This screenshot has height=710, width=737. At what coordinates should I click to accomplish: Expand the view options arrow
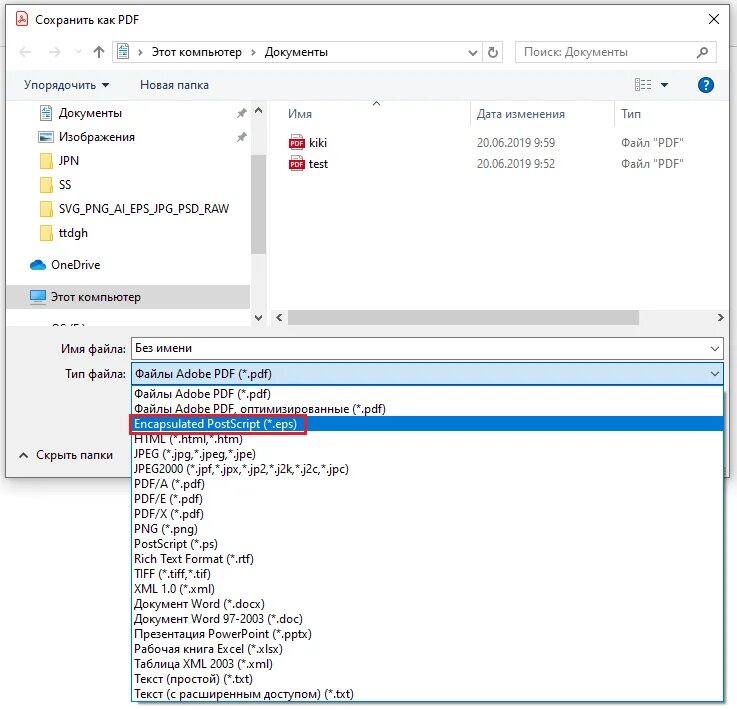[664, 85]
